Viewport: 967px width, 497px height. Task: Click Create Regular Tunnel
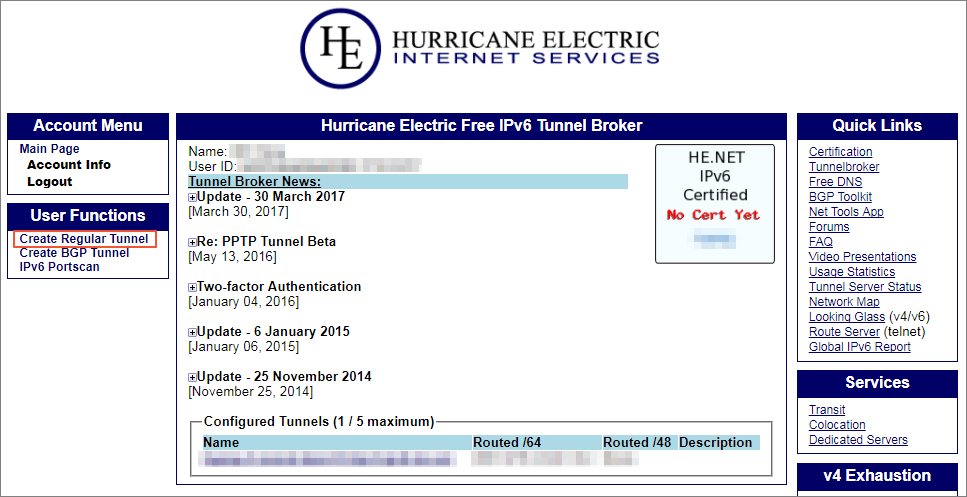84,239
